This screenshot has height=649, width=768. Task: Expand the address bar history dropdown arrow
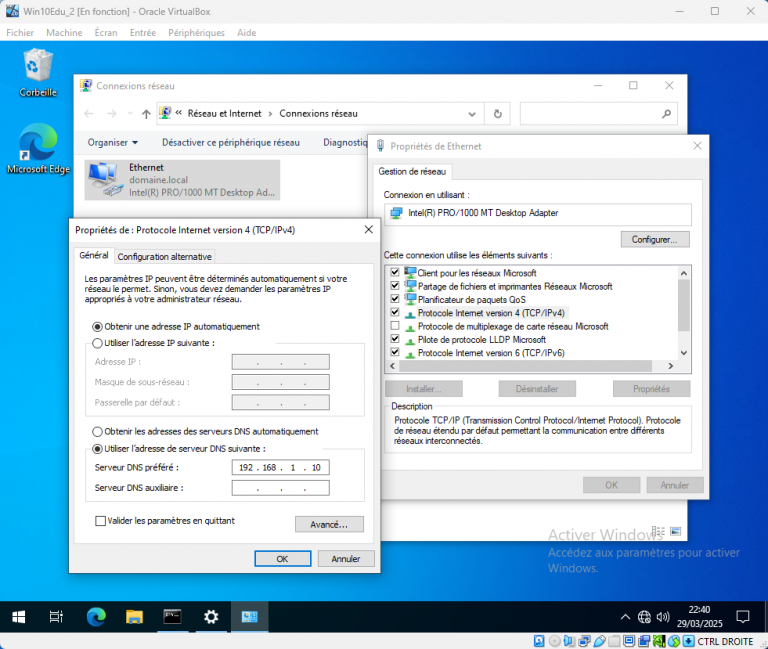476,114
